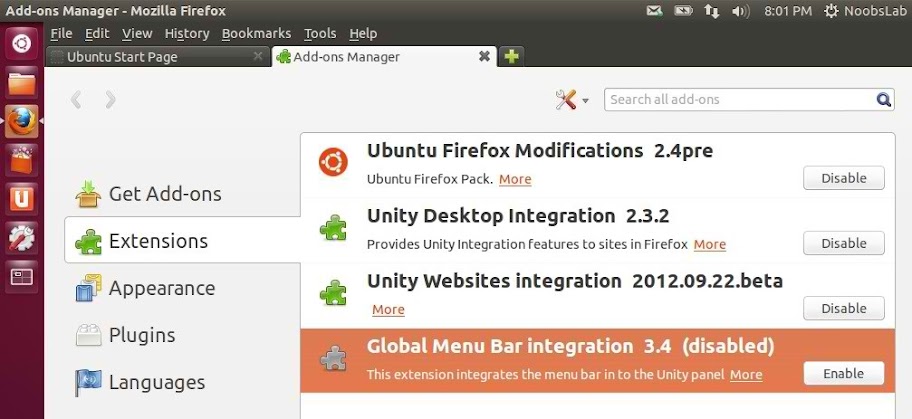Open the History menu

(x=187, y=34)
